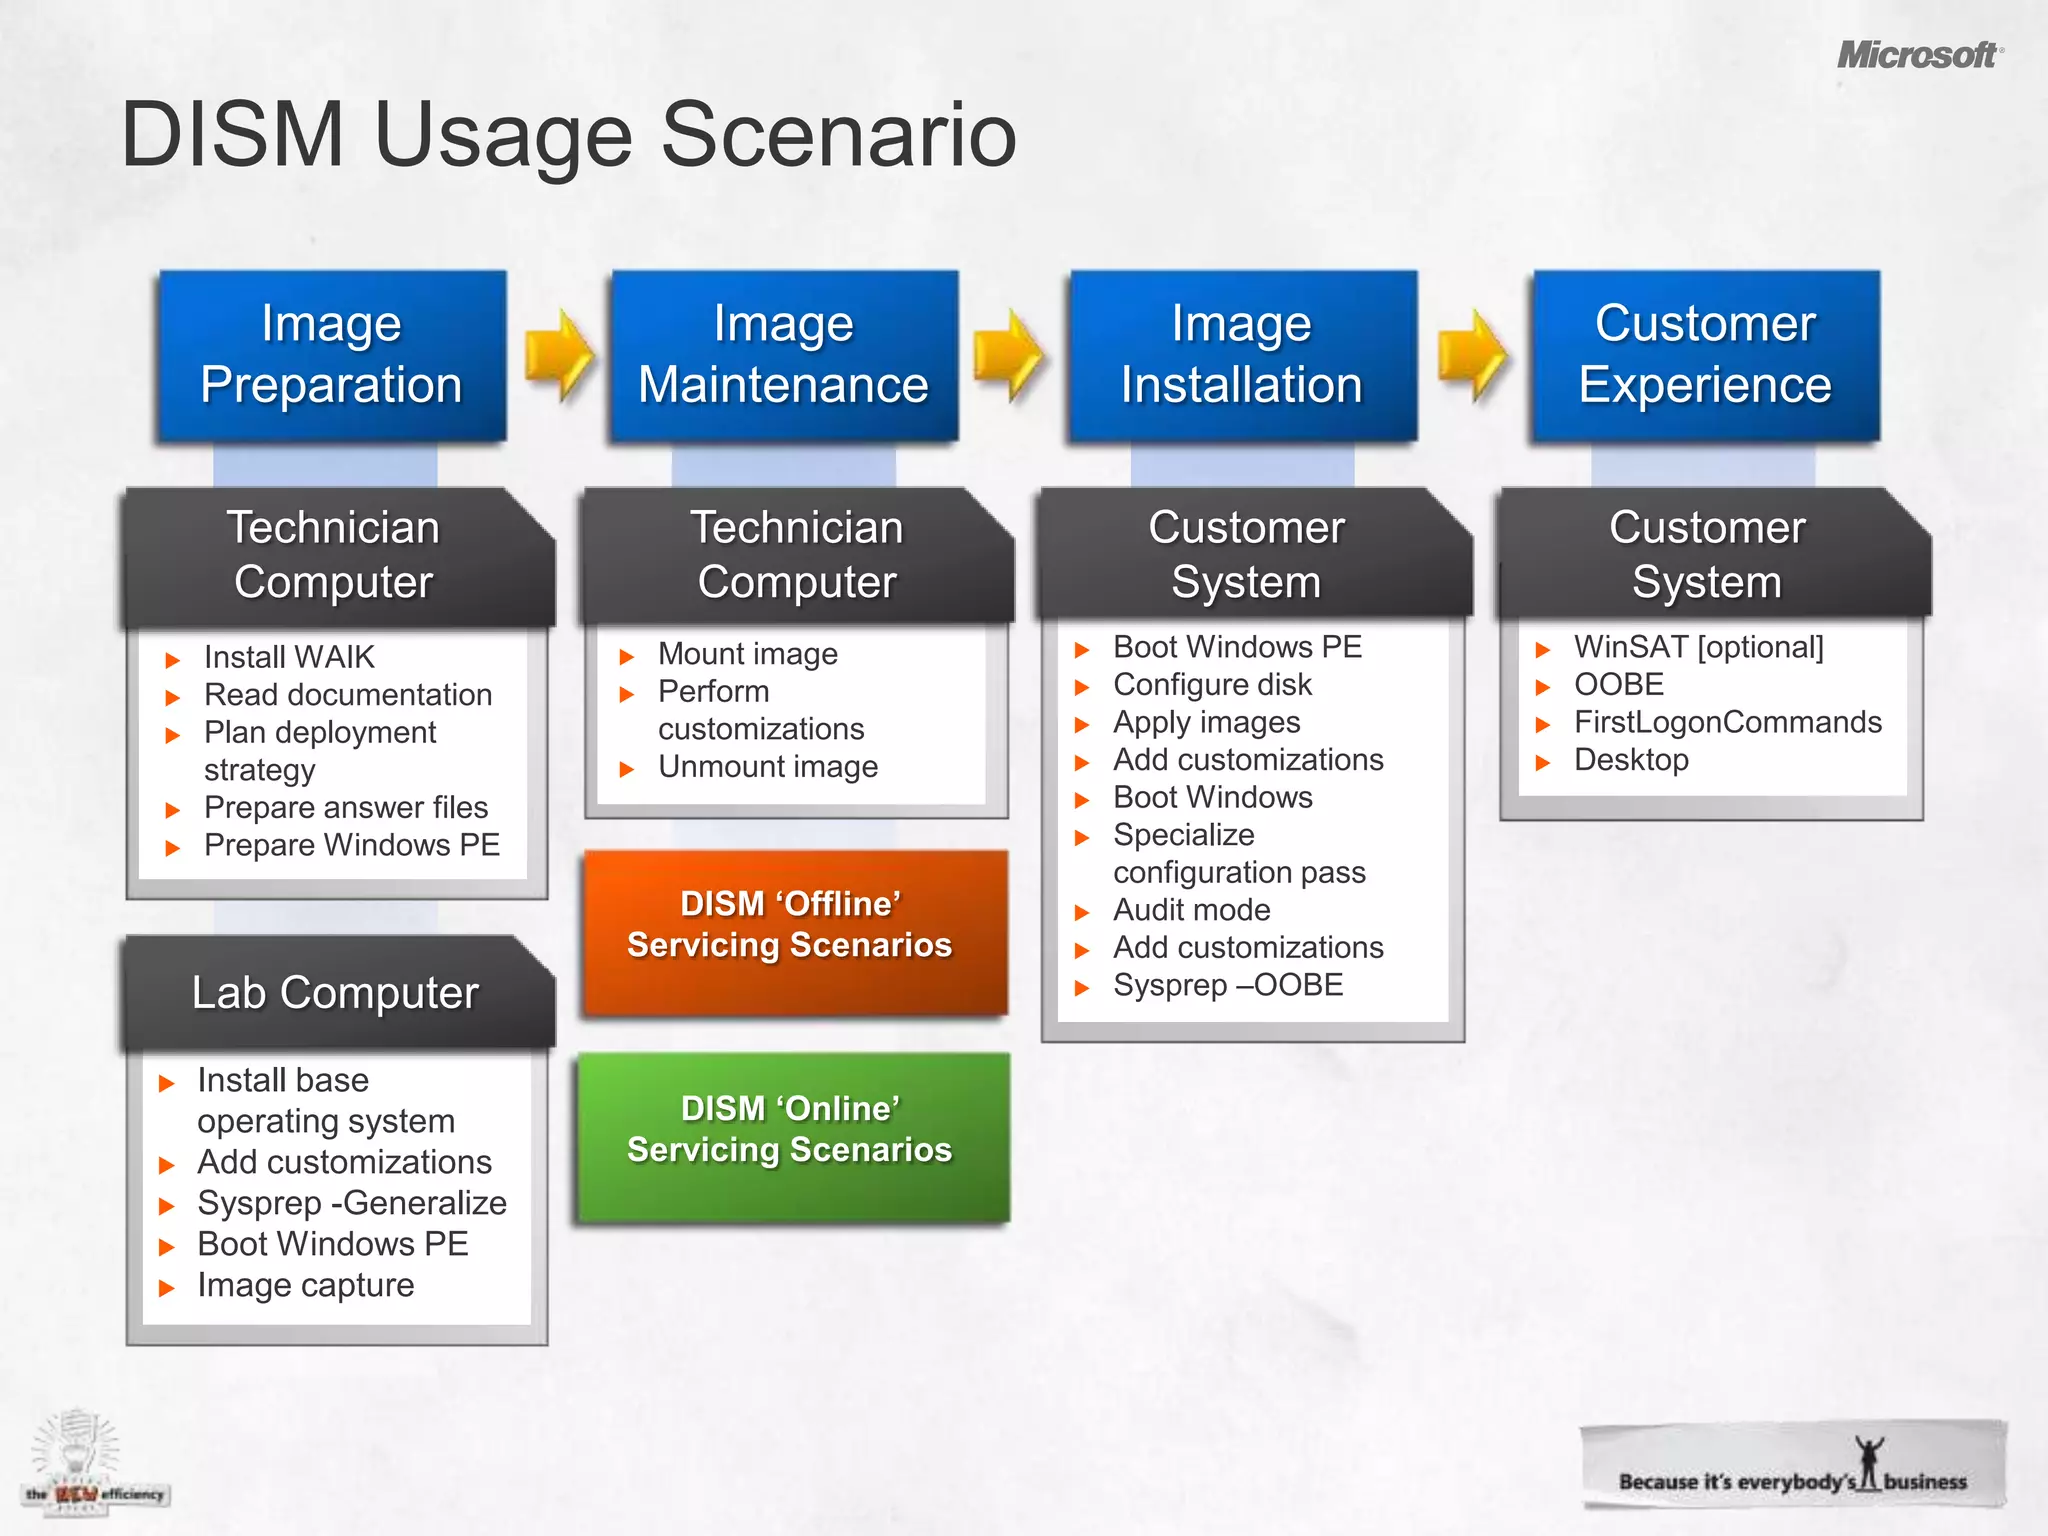Click the Image Installation stage box

1242,355
